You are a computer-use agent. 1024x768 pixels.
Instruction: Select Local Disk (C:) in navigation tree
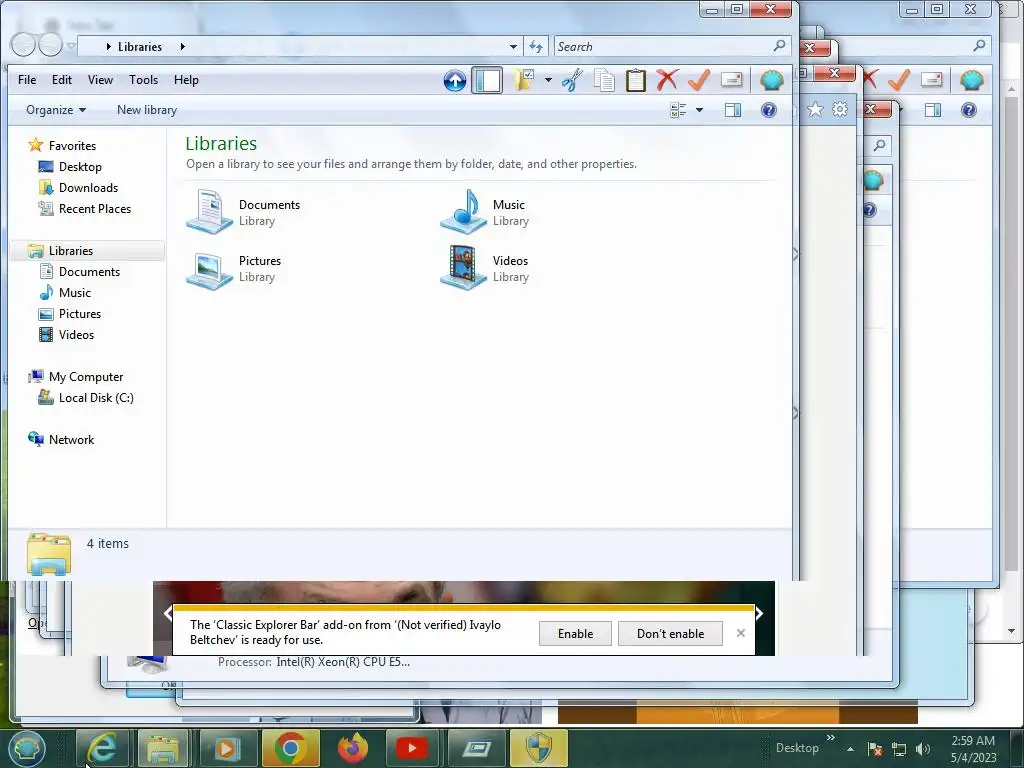[x=95, y=398]
